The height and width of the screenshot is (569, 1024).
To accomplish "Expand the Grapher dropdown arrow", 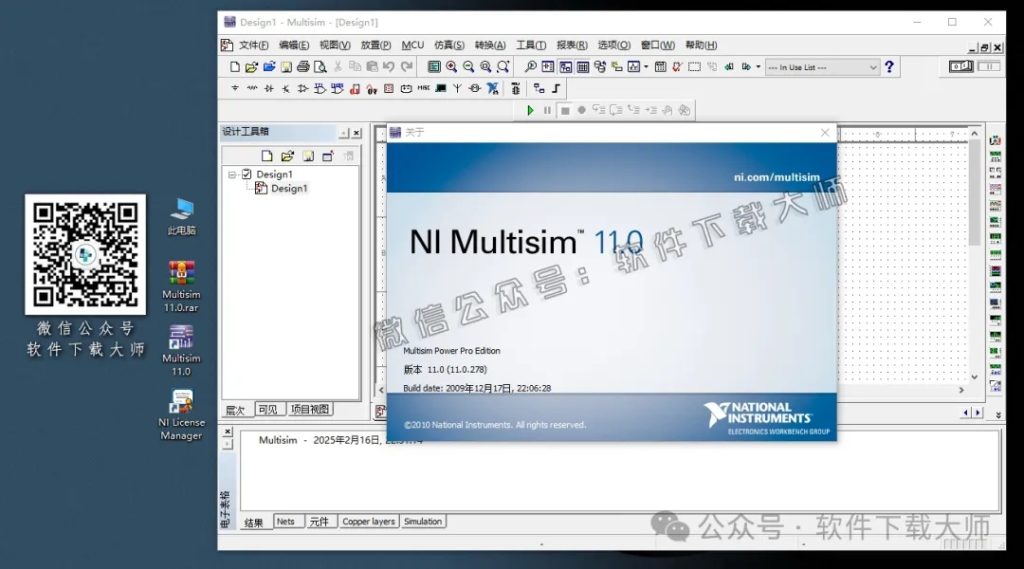I will tap(646, 67).
